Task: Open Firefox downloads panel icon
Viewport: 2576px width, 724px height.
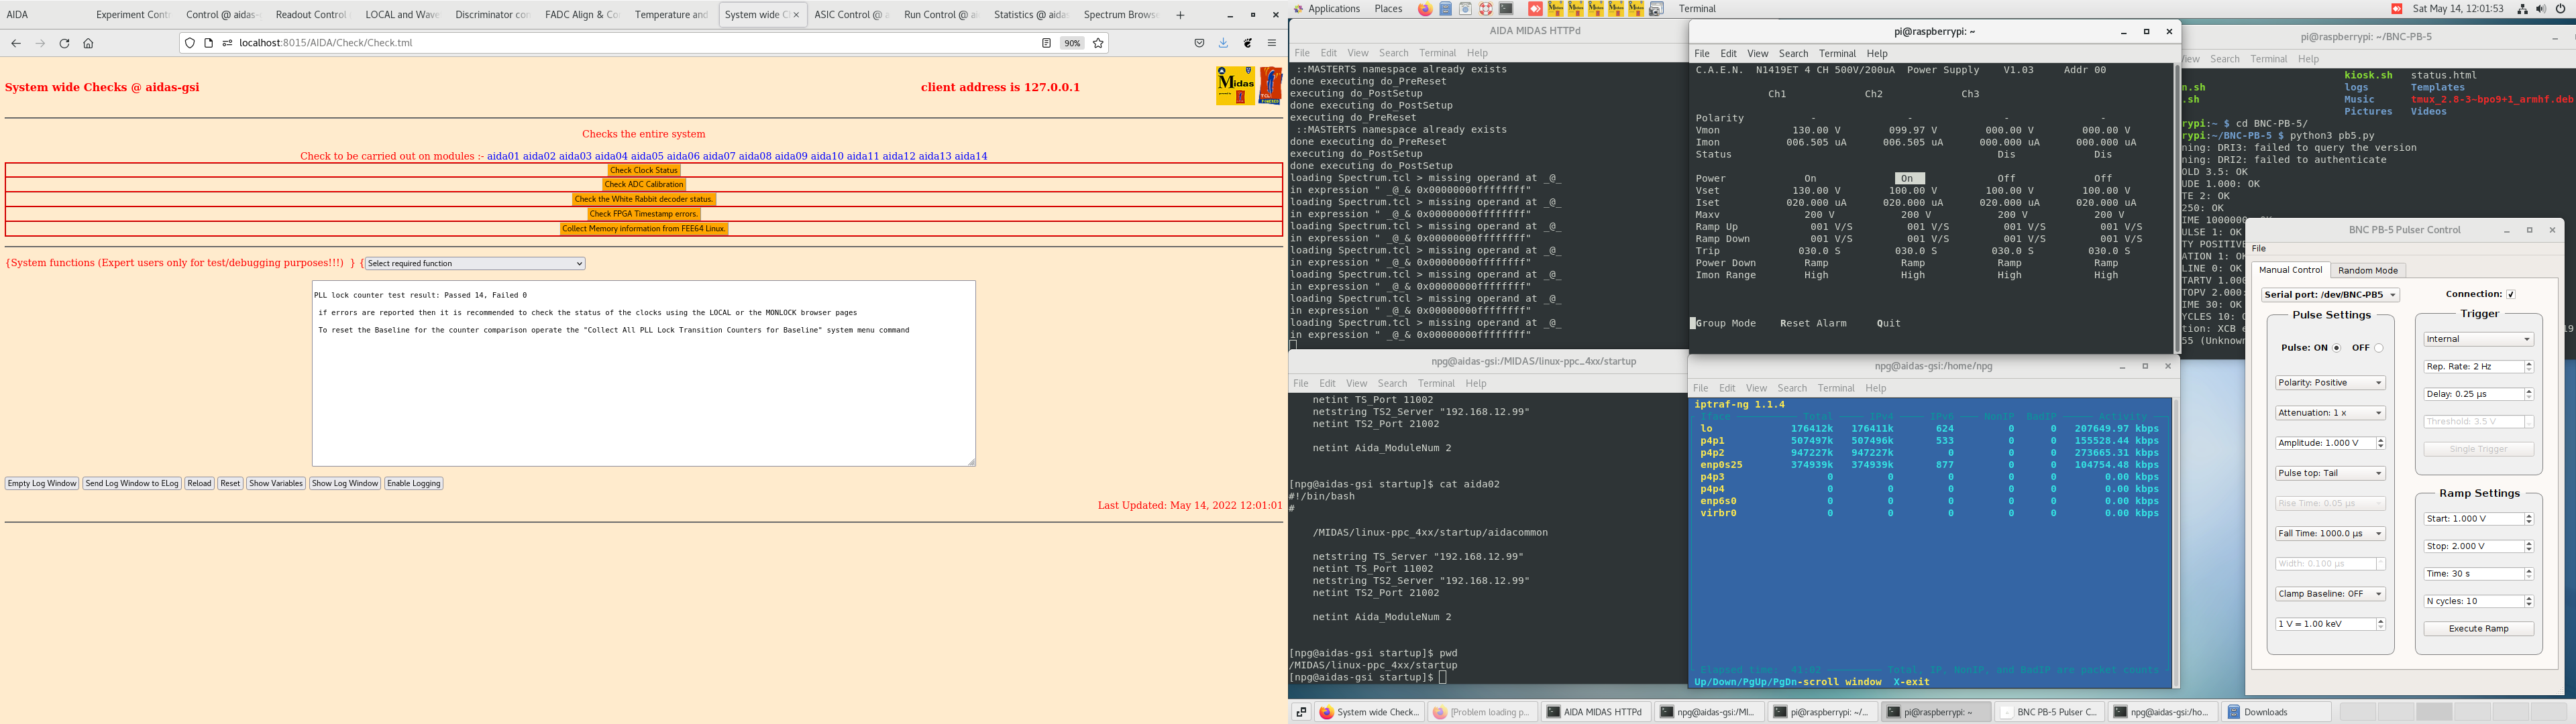Action: click(x=1223, y=43)
